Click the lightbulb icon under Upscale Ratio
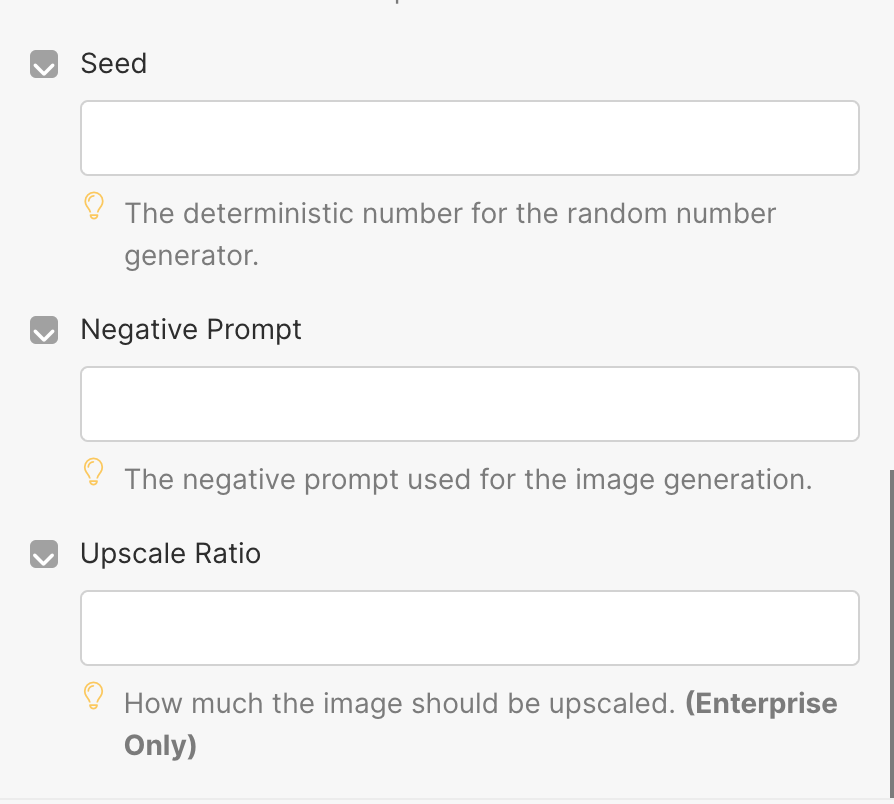This screenshot has width=894, height=804. pyautogui.click(x=93, y=696)
